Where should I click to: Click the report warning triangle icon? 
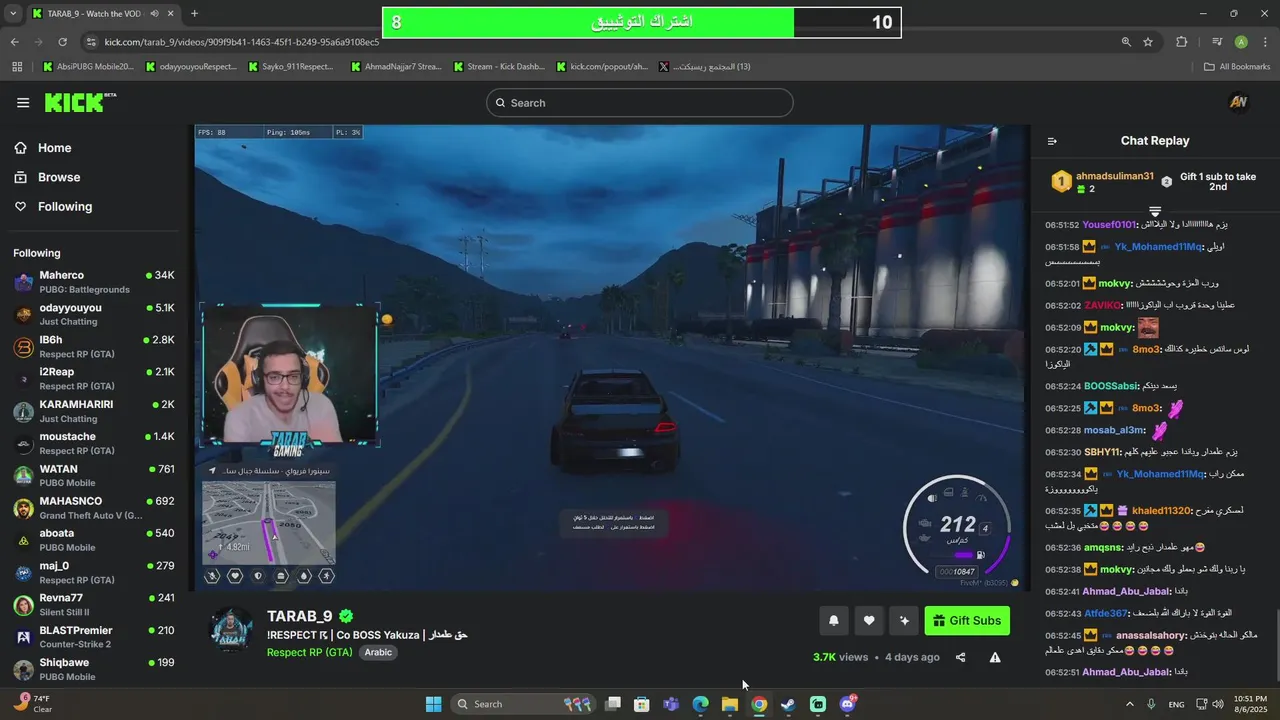[x=995, y=657]
